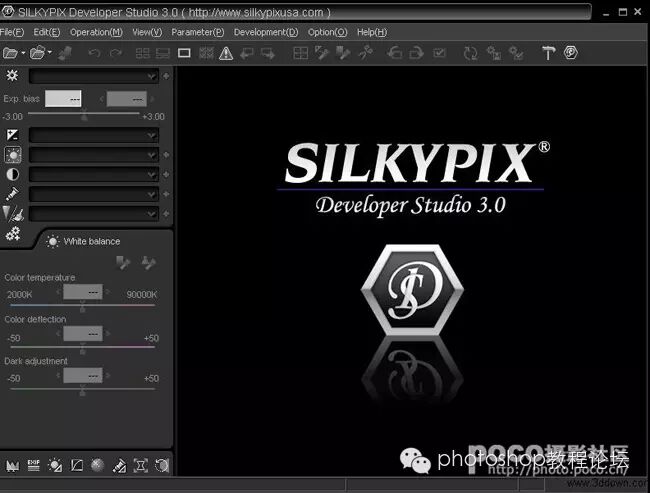Image resolution: width=650 pixels, height=493 pixels.
Task: Open the color preset dropdown beside pencil
Action: pyautogui.click(x=93, y=194)
